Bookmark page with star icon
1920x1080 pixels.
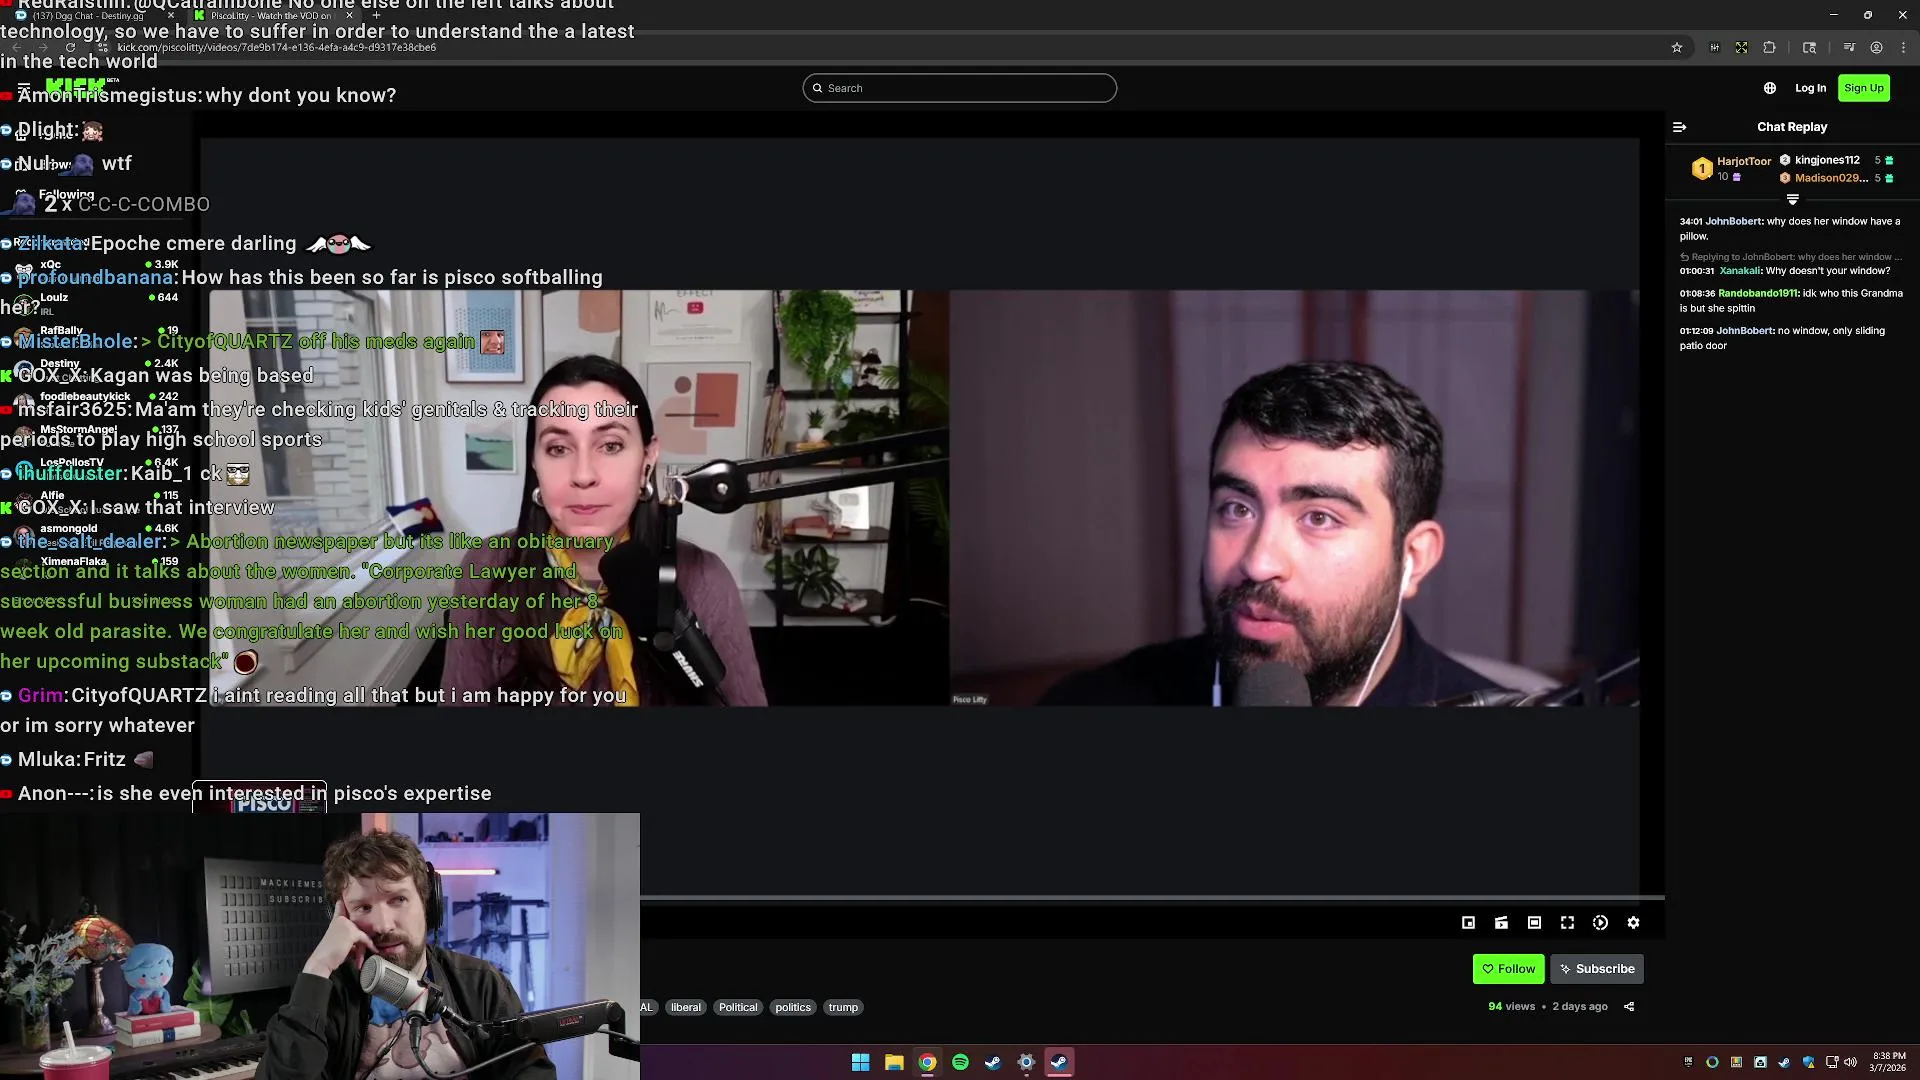click(1677, 47)
